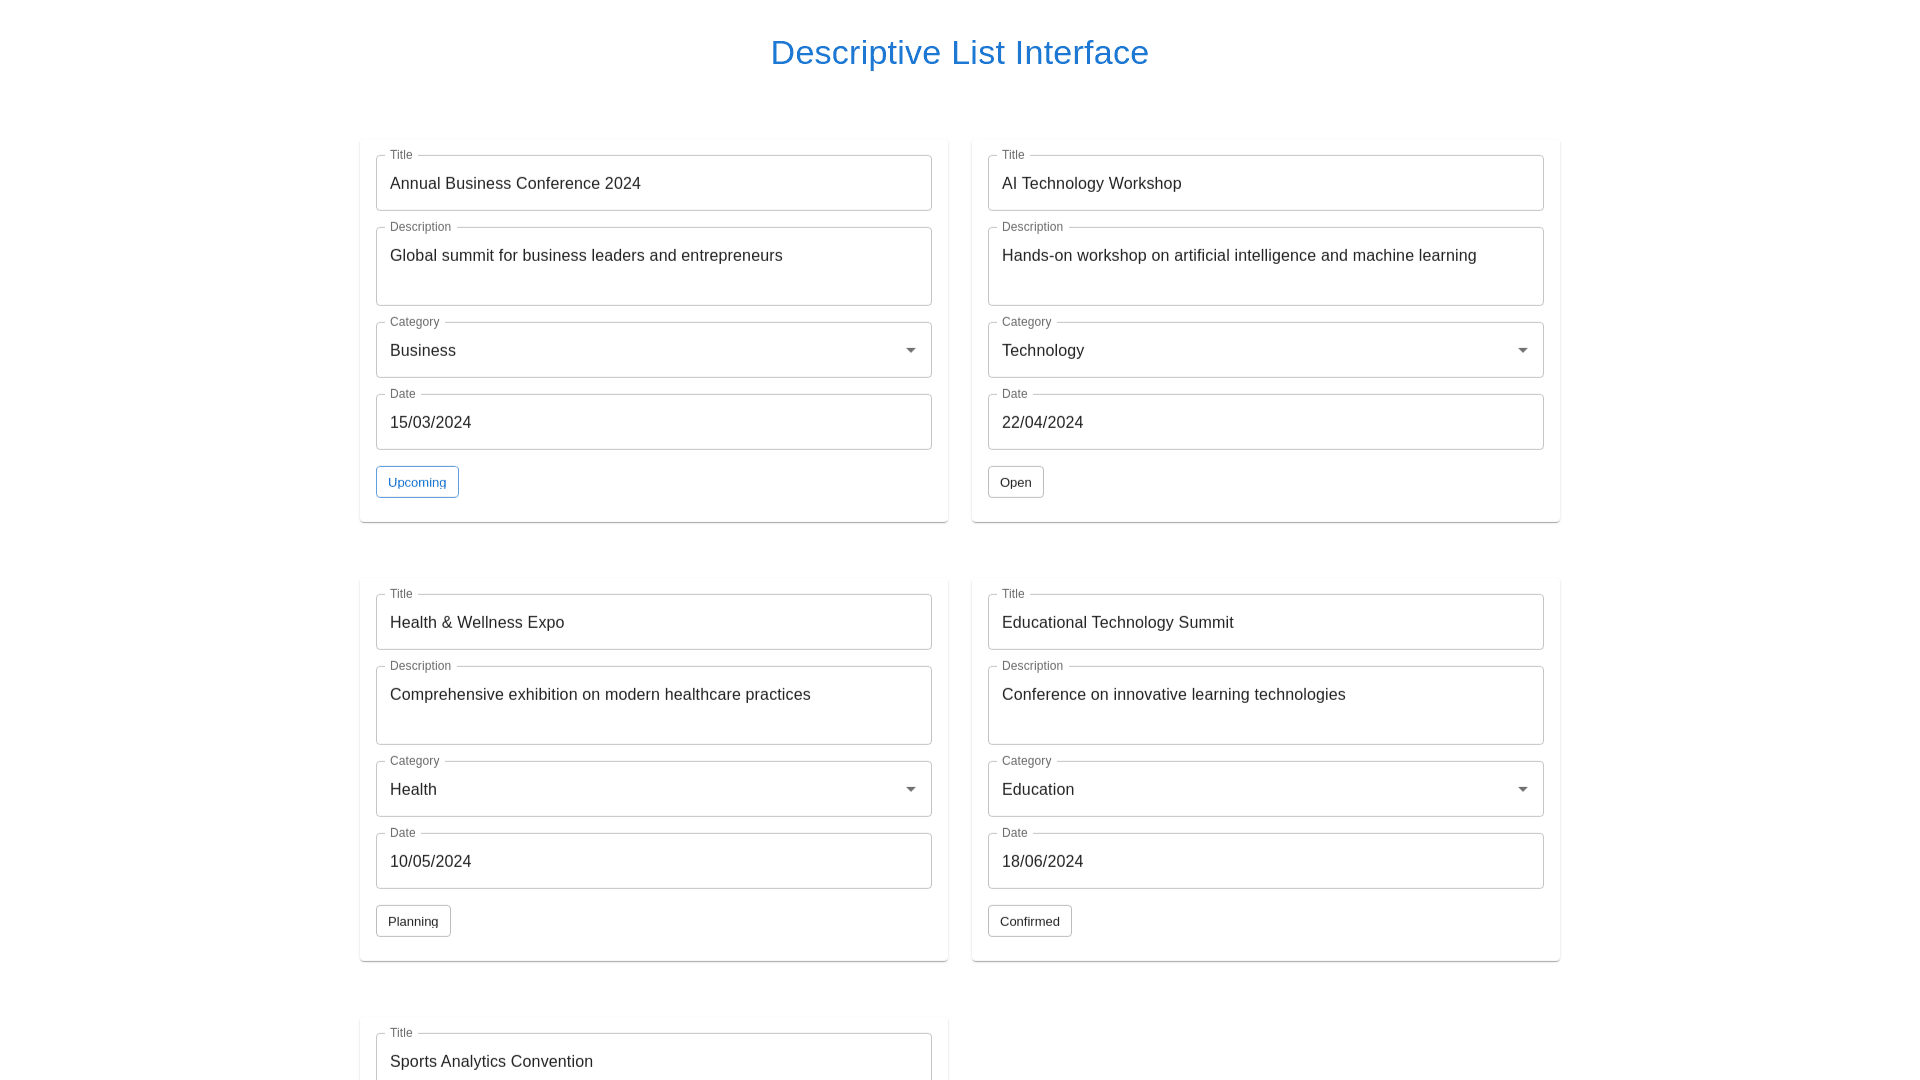This screenshot has width=1920, height=1080.
Task: Click the Upcoming status chip
Action: pos(417,482)
